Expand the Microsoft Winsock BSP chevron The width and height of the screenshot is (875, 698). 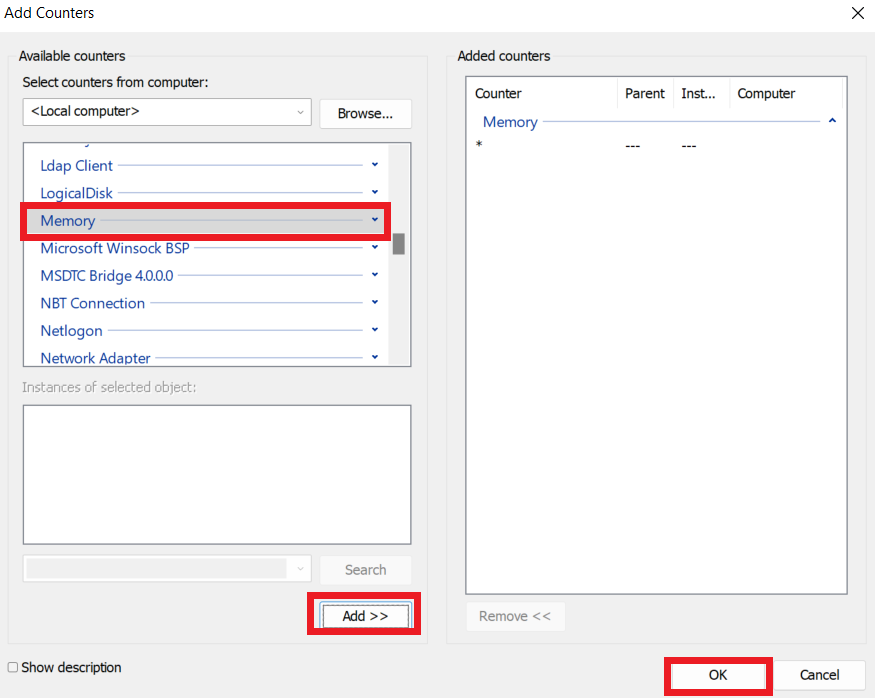tap(375, 248)
